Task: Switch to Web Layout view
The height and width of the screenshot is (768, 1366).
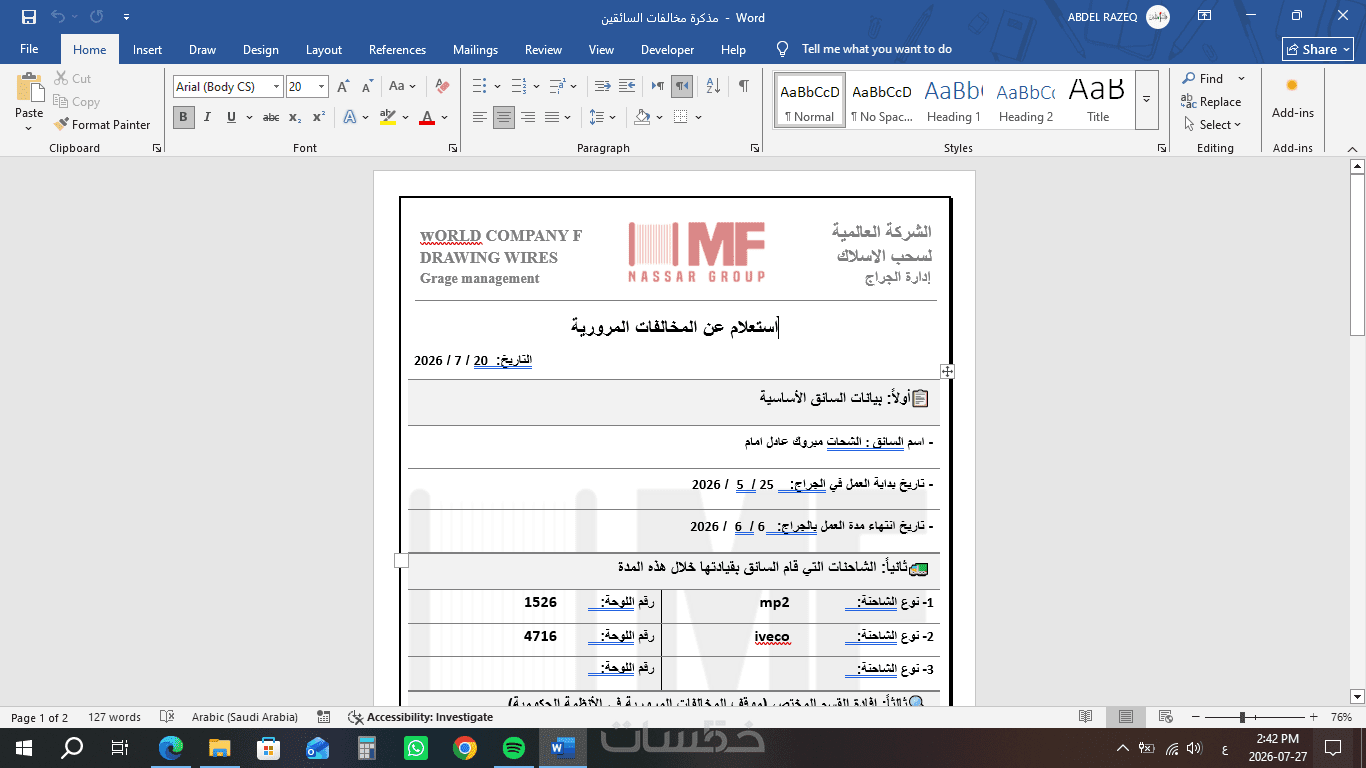Action: pyautogui.click(x=1166, y=717)
